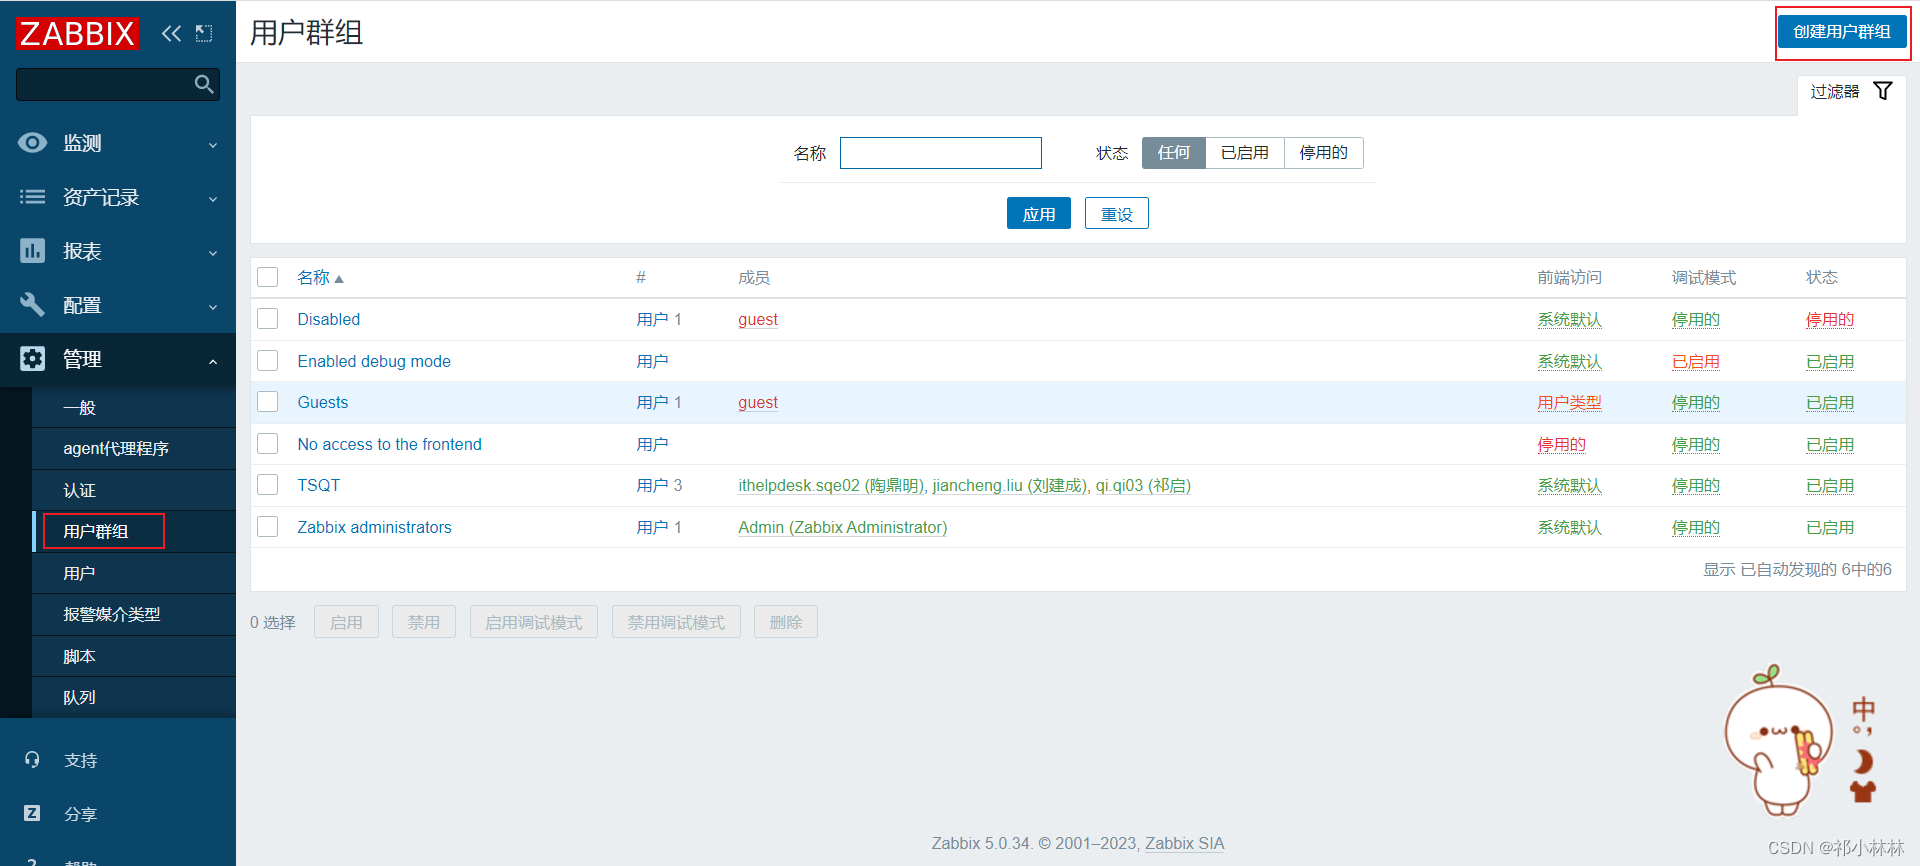Click guest member in Guests row
1920x866 pixels.
click(758, 402)
